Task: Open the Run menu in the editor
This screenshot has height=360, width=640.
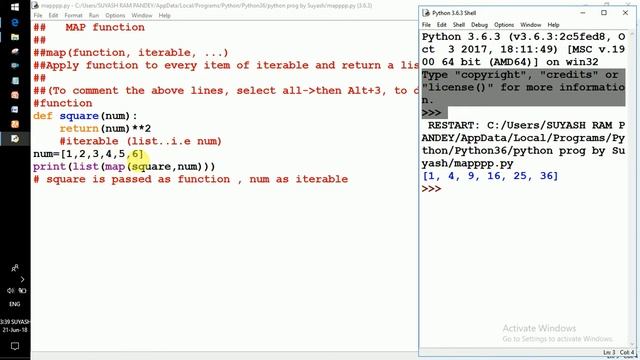Action: click(94, 15)
